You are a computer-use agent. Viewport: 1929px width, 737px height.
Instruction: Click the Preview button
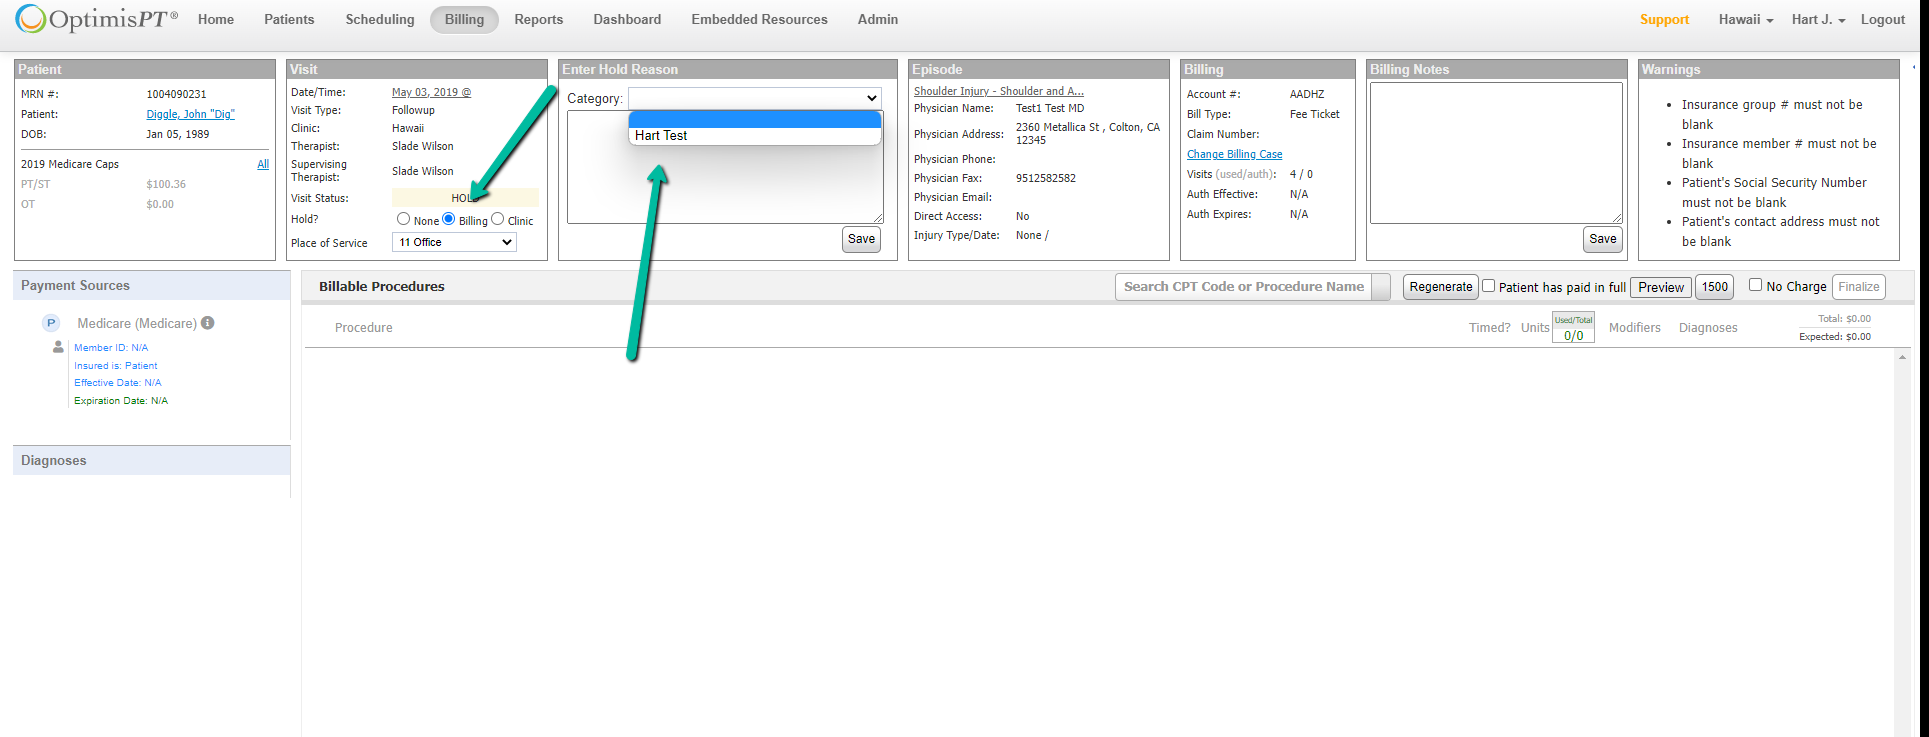pos(1661,287)
